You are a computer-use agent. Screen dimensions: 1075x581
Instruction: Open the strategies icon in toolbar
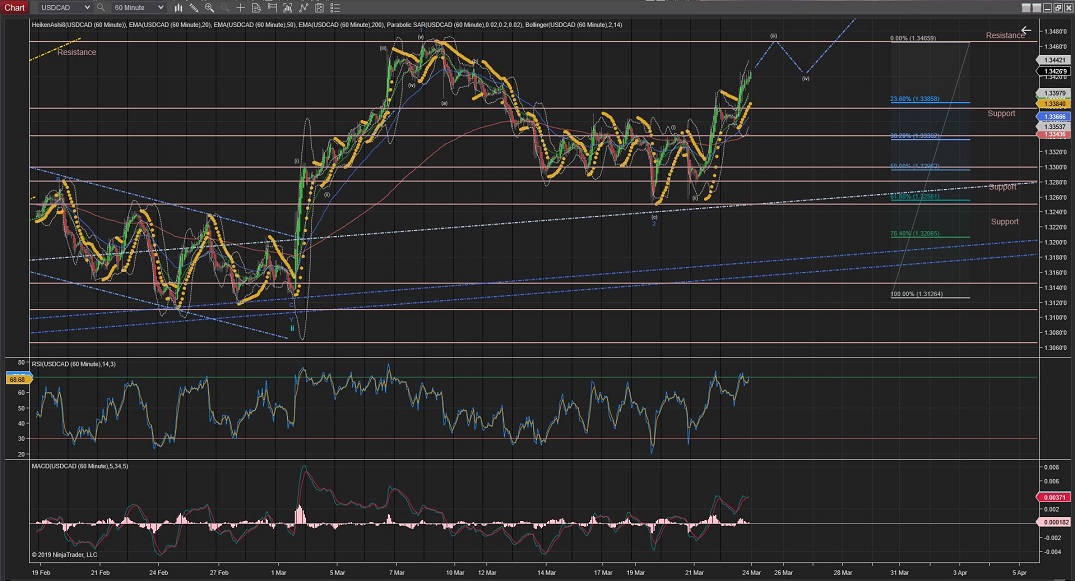(x=302, y=7)
